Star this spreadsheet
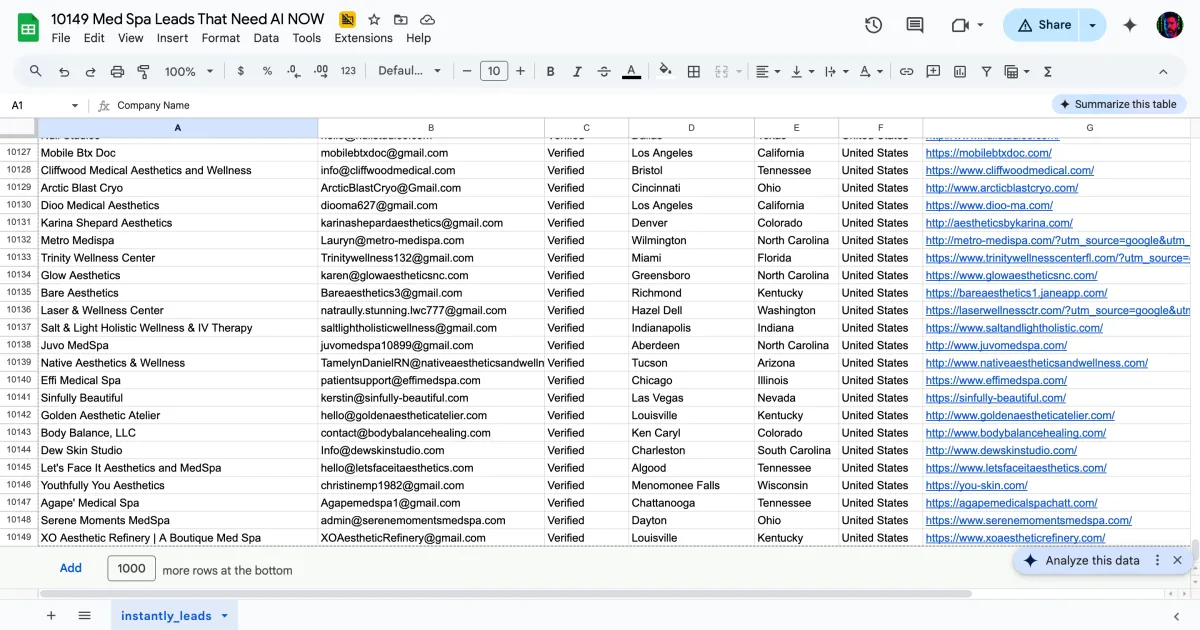 pos(374,19)
